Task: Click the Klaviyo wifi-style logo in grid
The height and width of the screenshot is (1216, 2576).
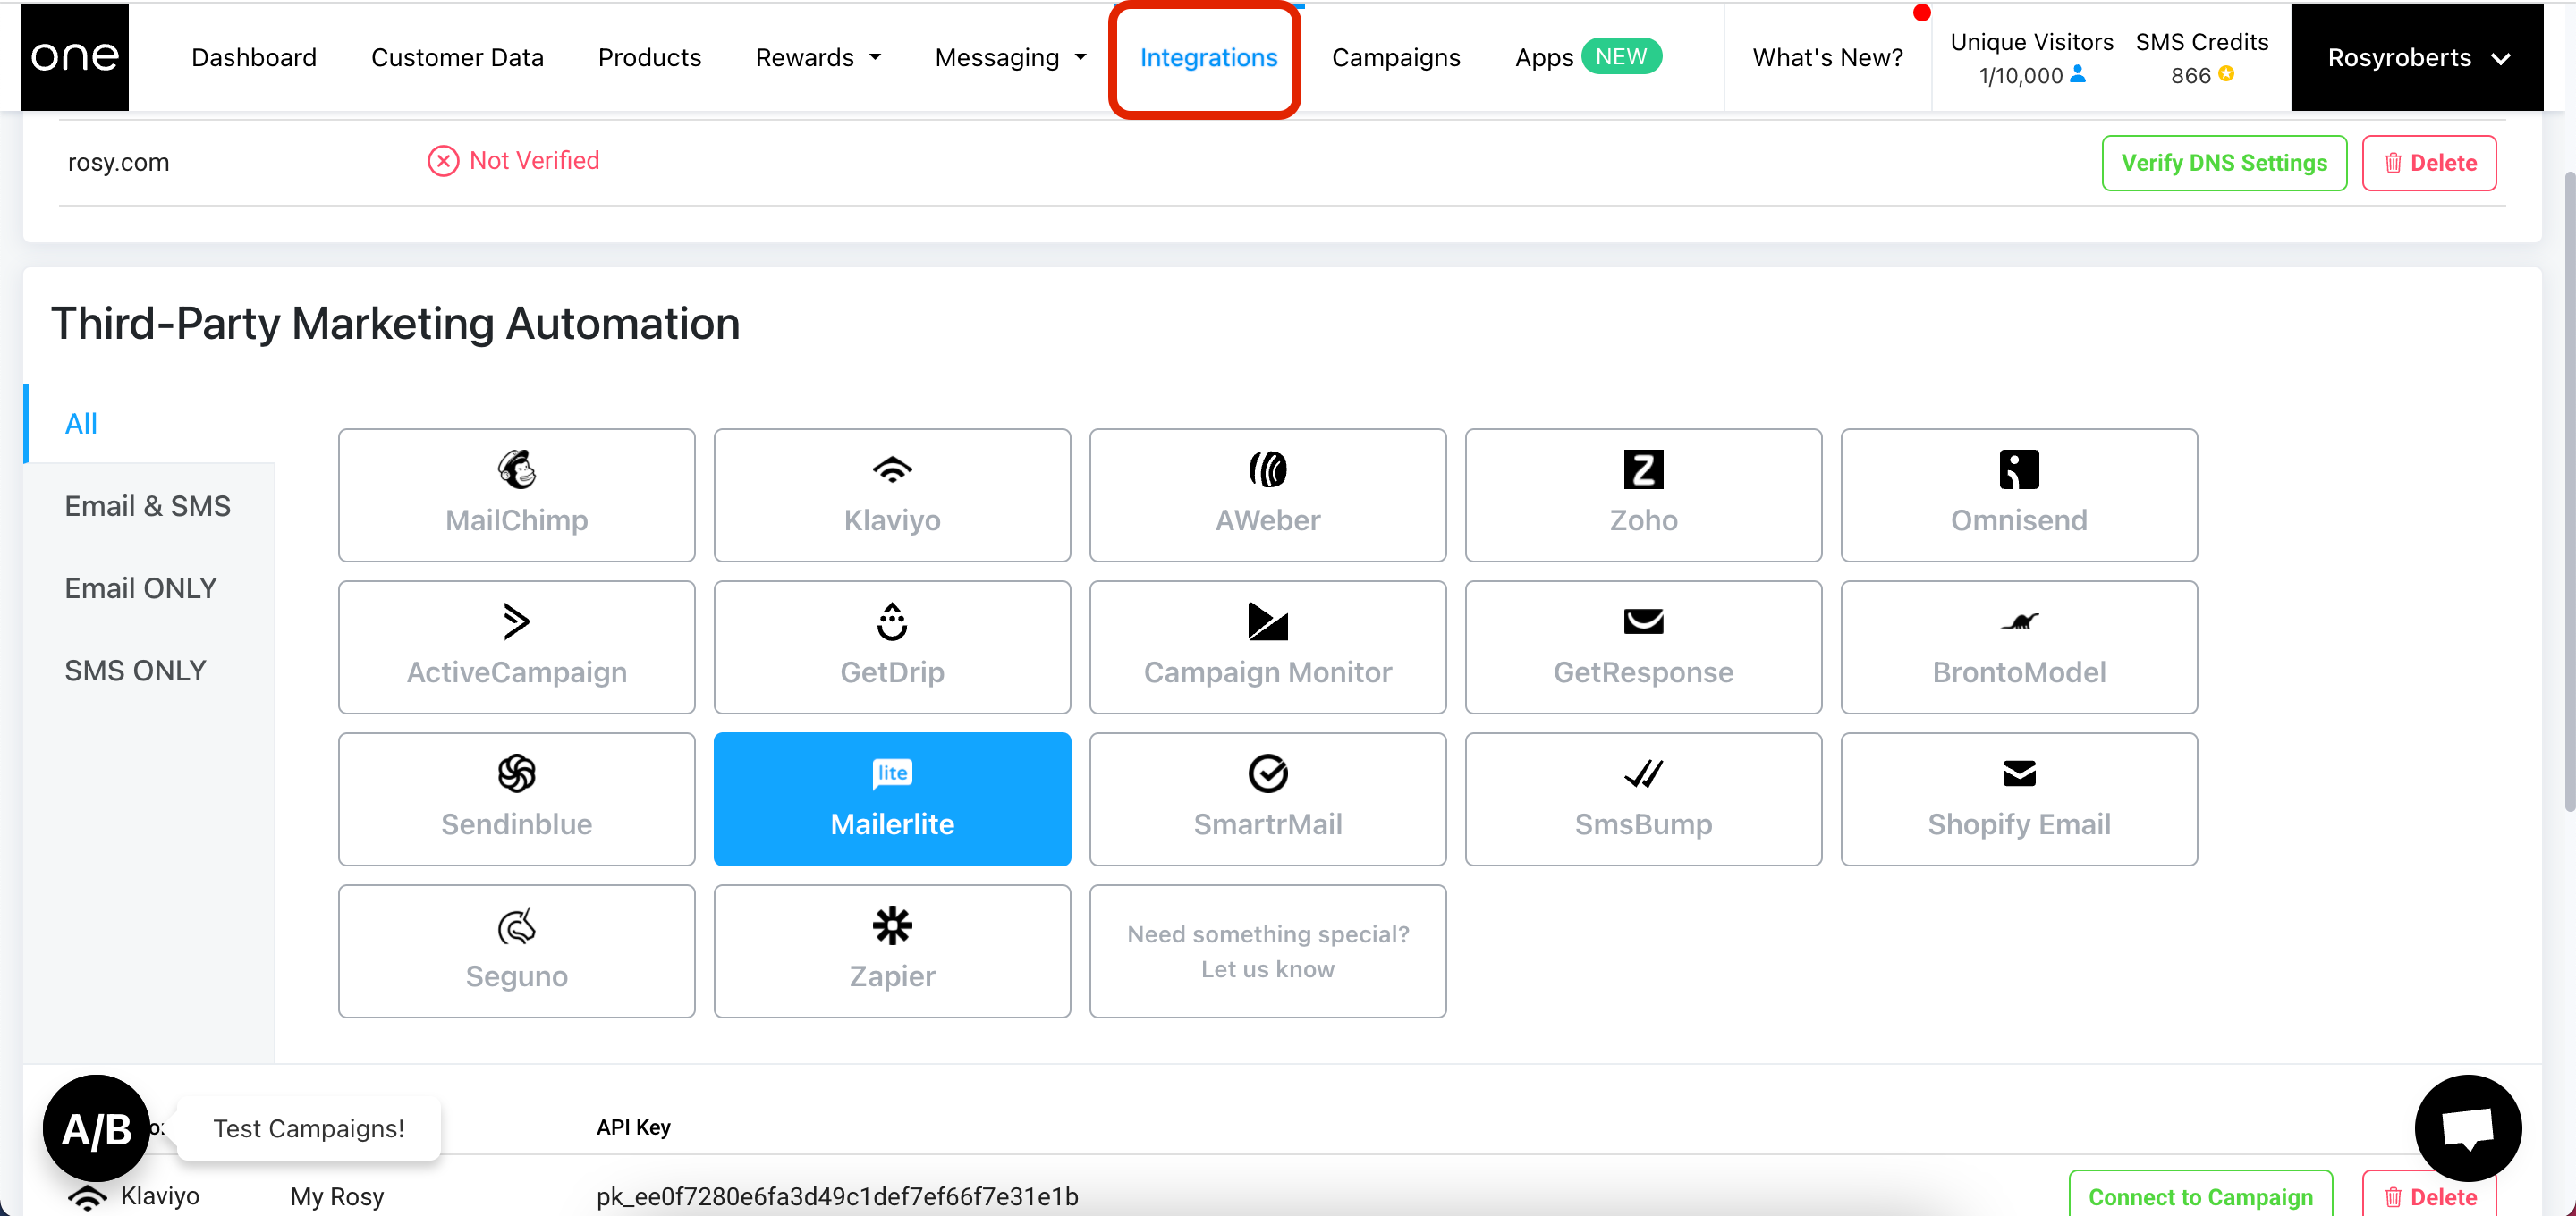Action: coord(892,469)
